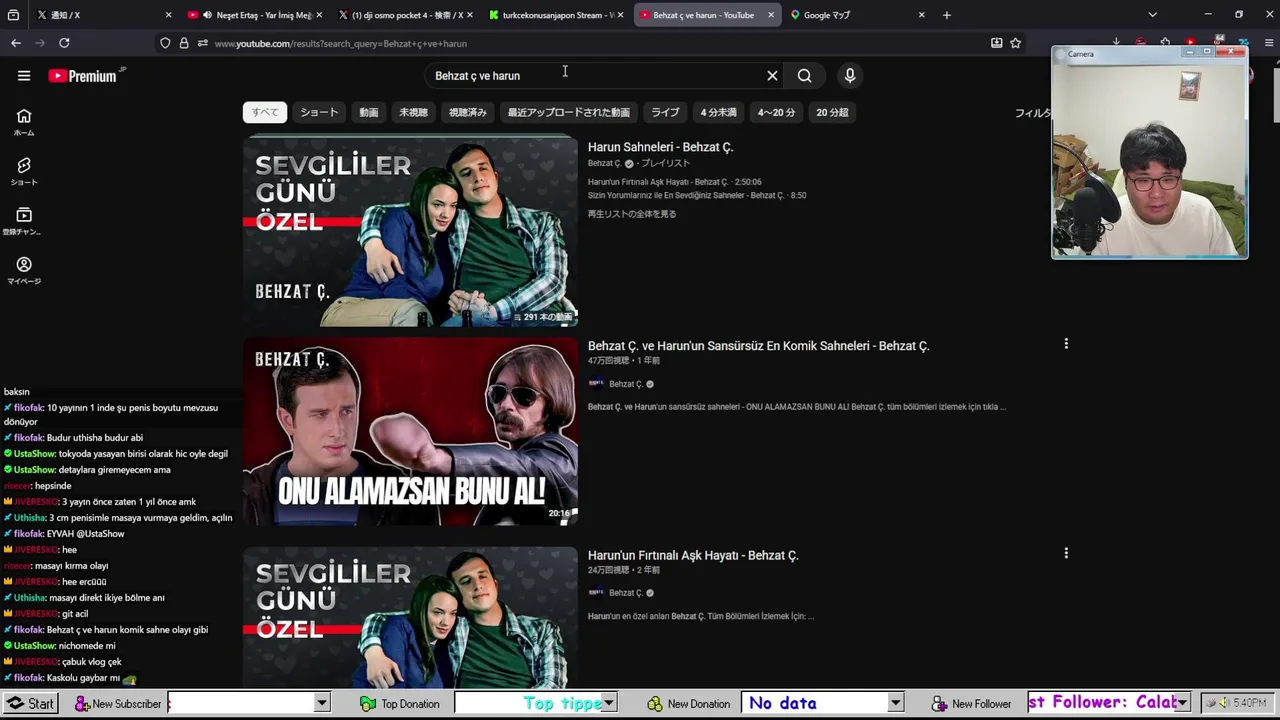Viewport: 1280px width, 720px height.
Task: Select the 視聴済み filter chip
Action: 467,112
